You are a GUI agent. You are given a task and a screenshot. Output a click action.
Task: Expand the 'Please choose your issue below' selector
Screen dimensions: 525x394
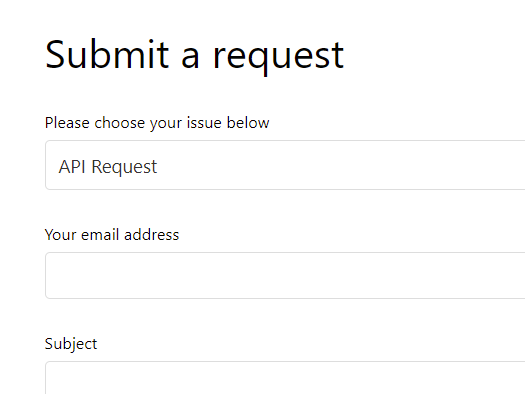pos(285,165)
